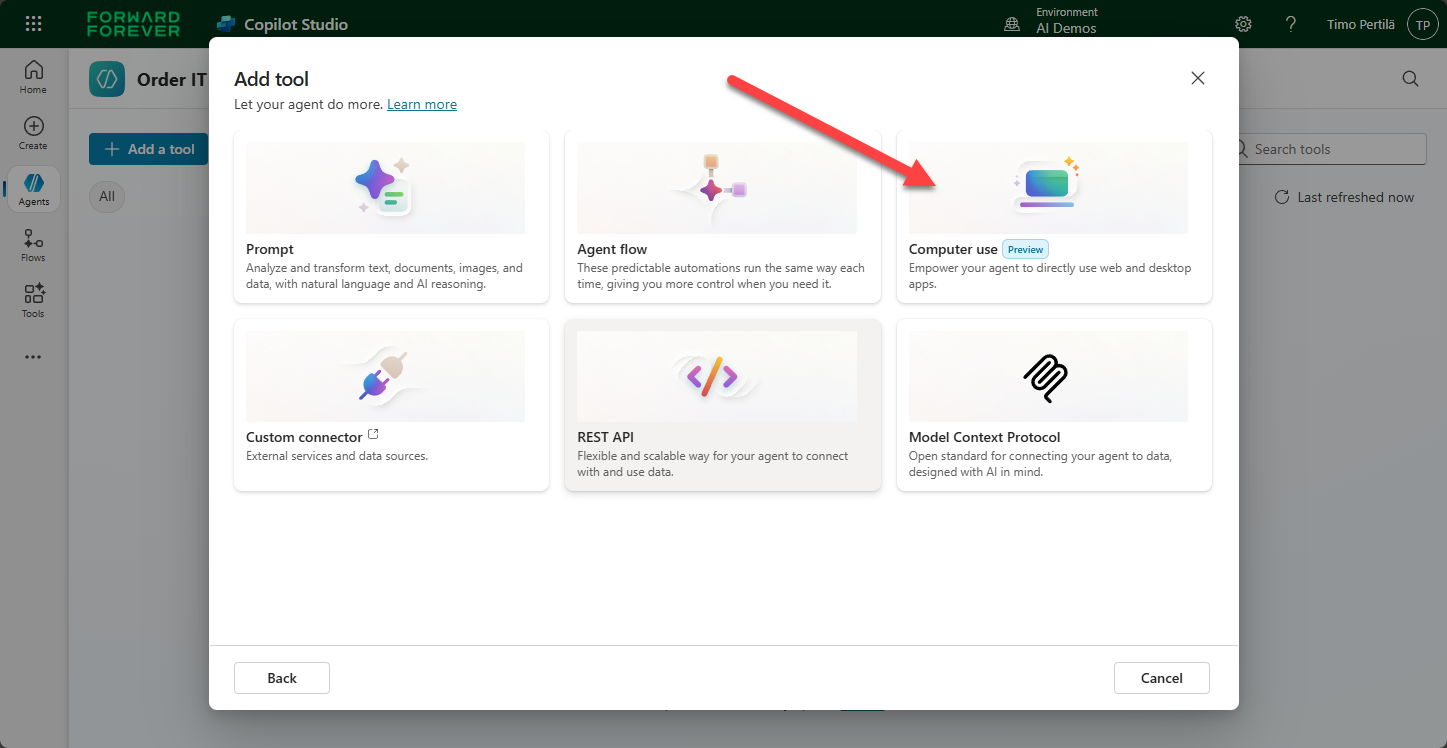1447x748 pixels.
Task: Click Cancel to dismiss Add tool
Action: pos(1161,678)
